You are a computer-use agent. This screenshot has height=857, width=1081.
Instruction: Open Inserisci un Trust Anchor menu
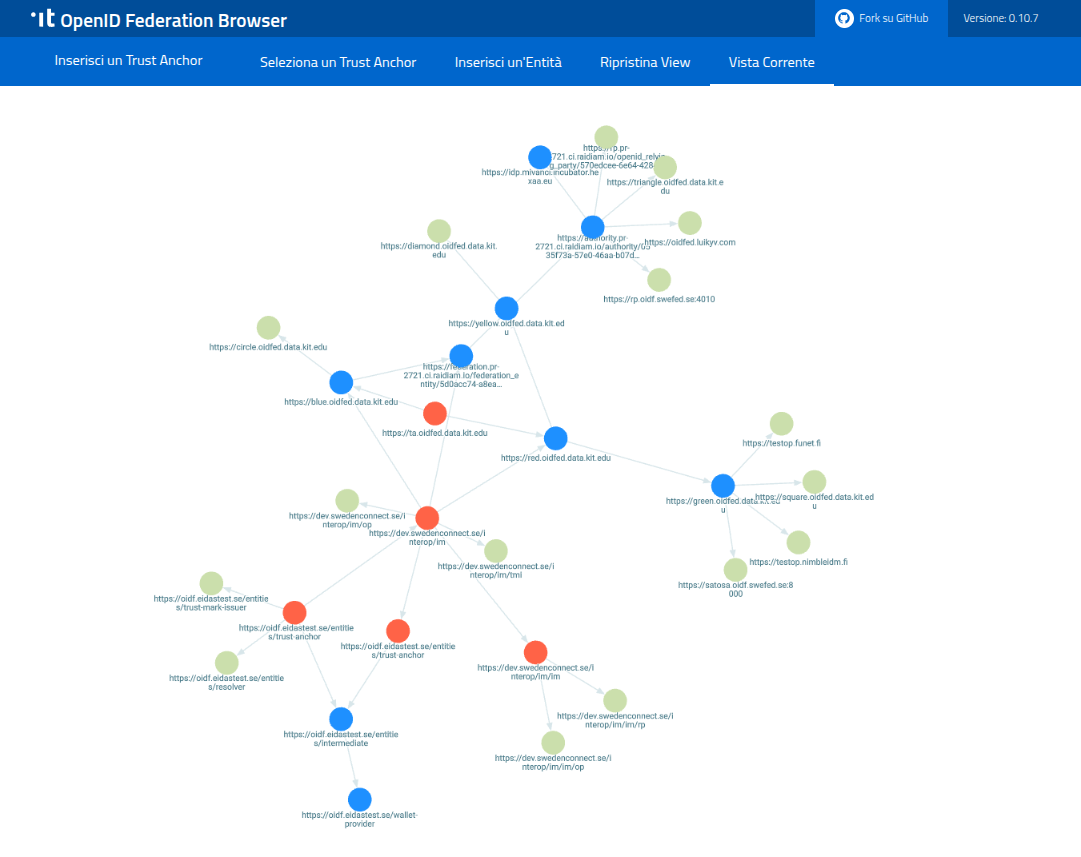(129, 61)
